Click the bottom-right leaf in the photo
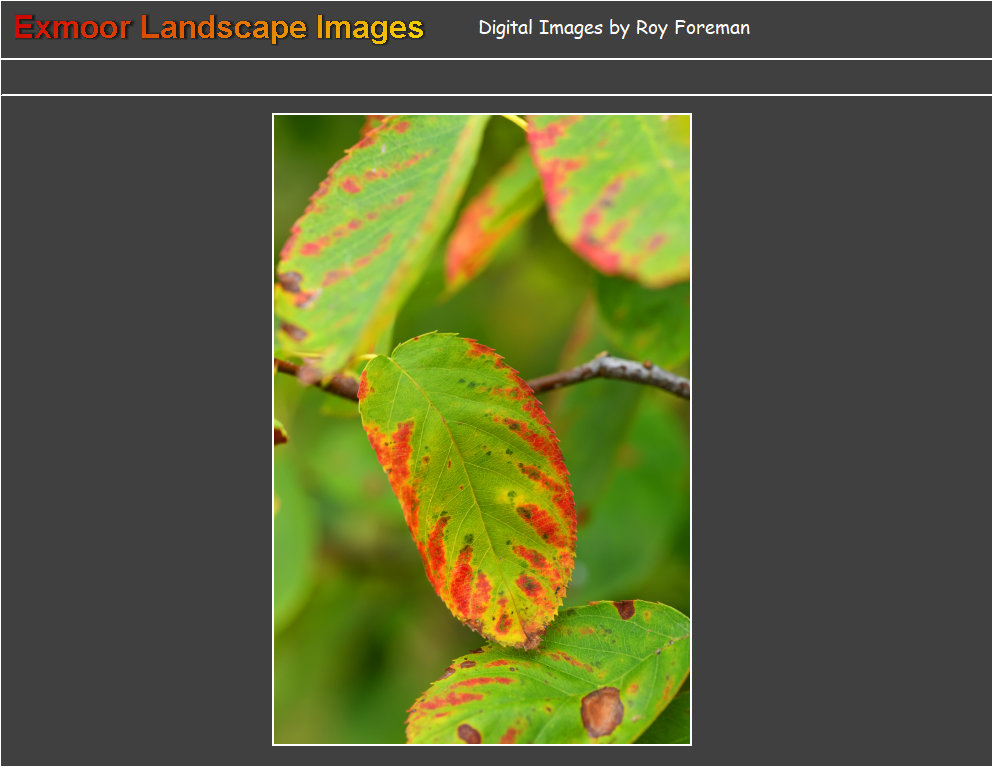Viewport: 993px width, 767px height. pos(560,680)
